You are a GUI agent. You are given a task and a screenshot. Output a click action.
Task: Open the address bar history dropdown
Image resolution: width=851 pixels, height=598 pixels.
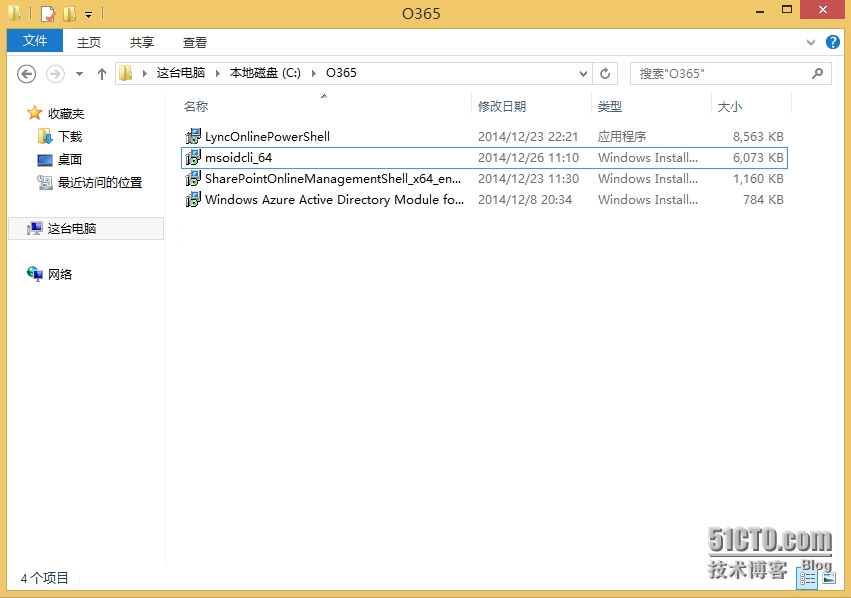coord(584,73)
